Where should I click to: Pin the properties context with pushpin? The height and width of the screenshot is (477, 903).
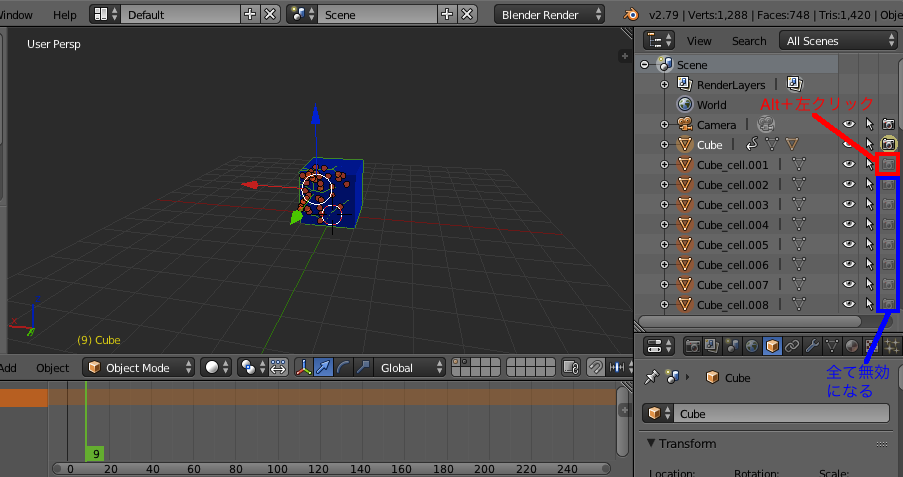pyautogui.click(x=651, y=377)
